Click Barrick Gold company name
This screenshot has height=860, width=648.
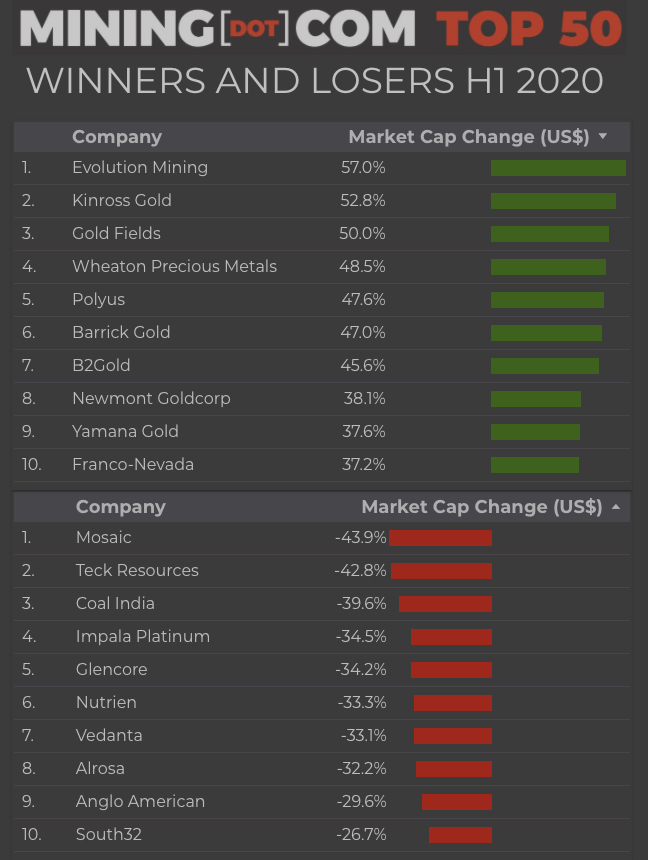pos(121,332)
